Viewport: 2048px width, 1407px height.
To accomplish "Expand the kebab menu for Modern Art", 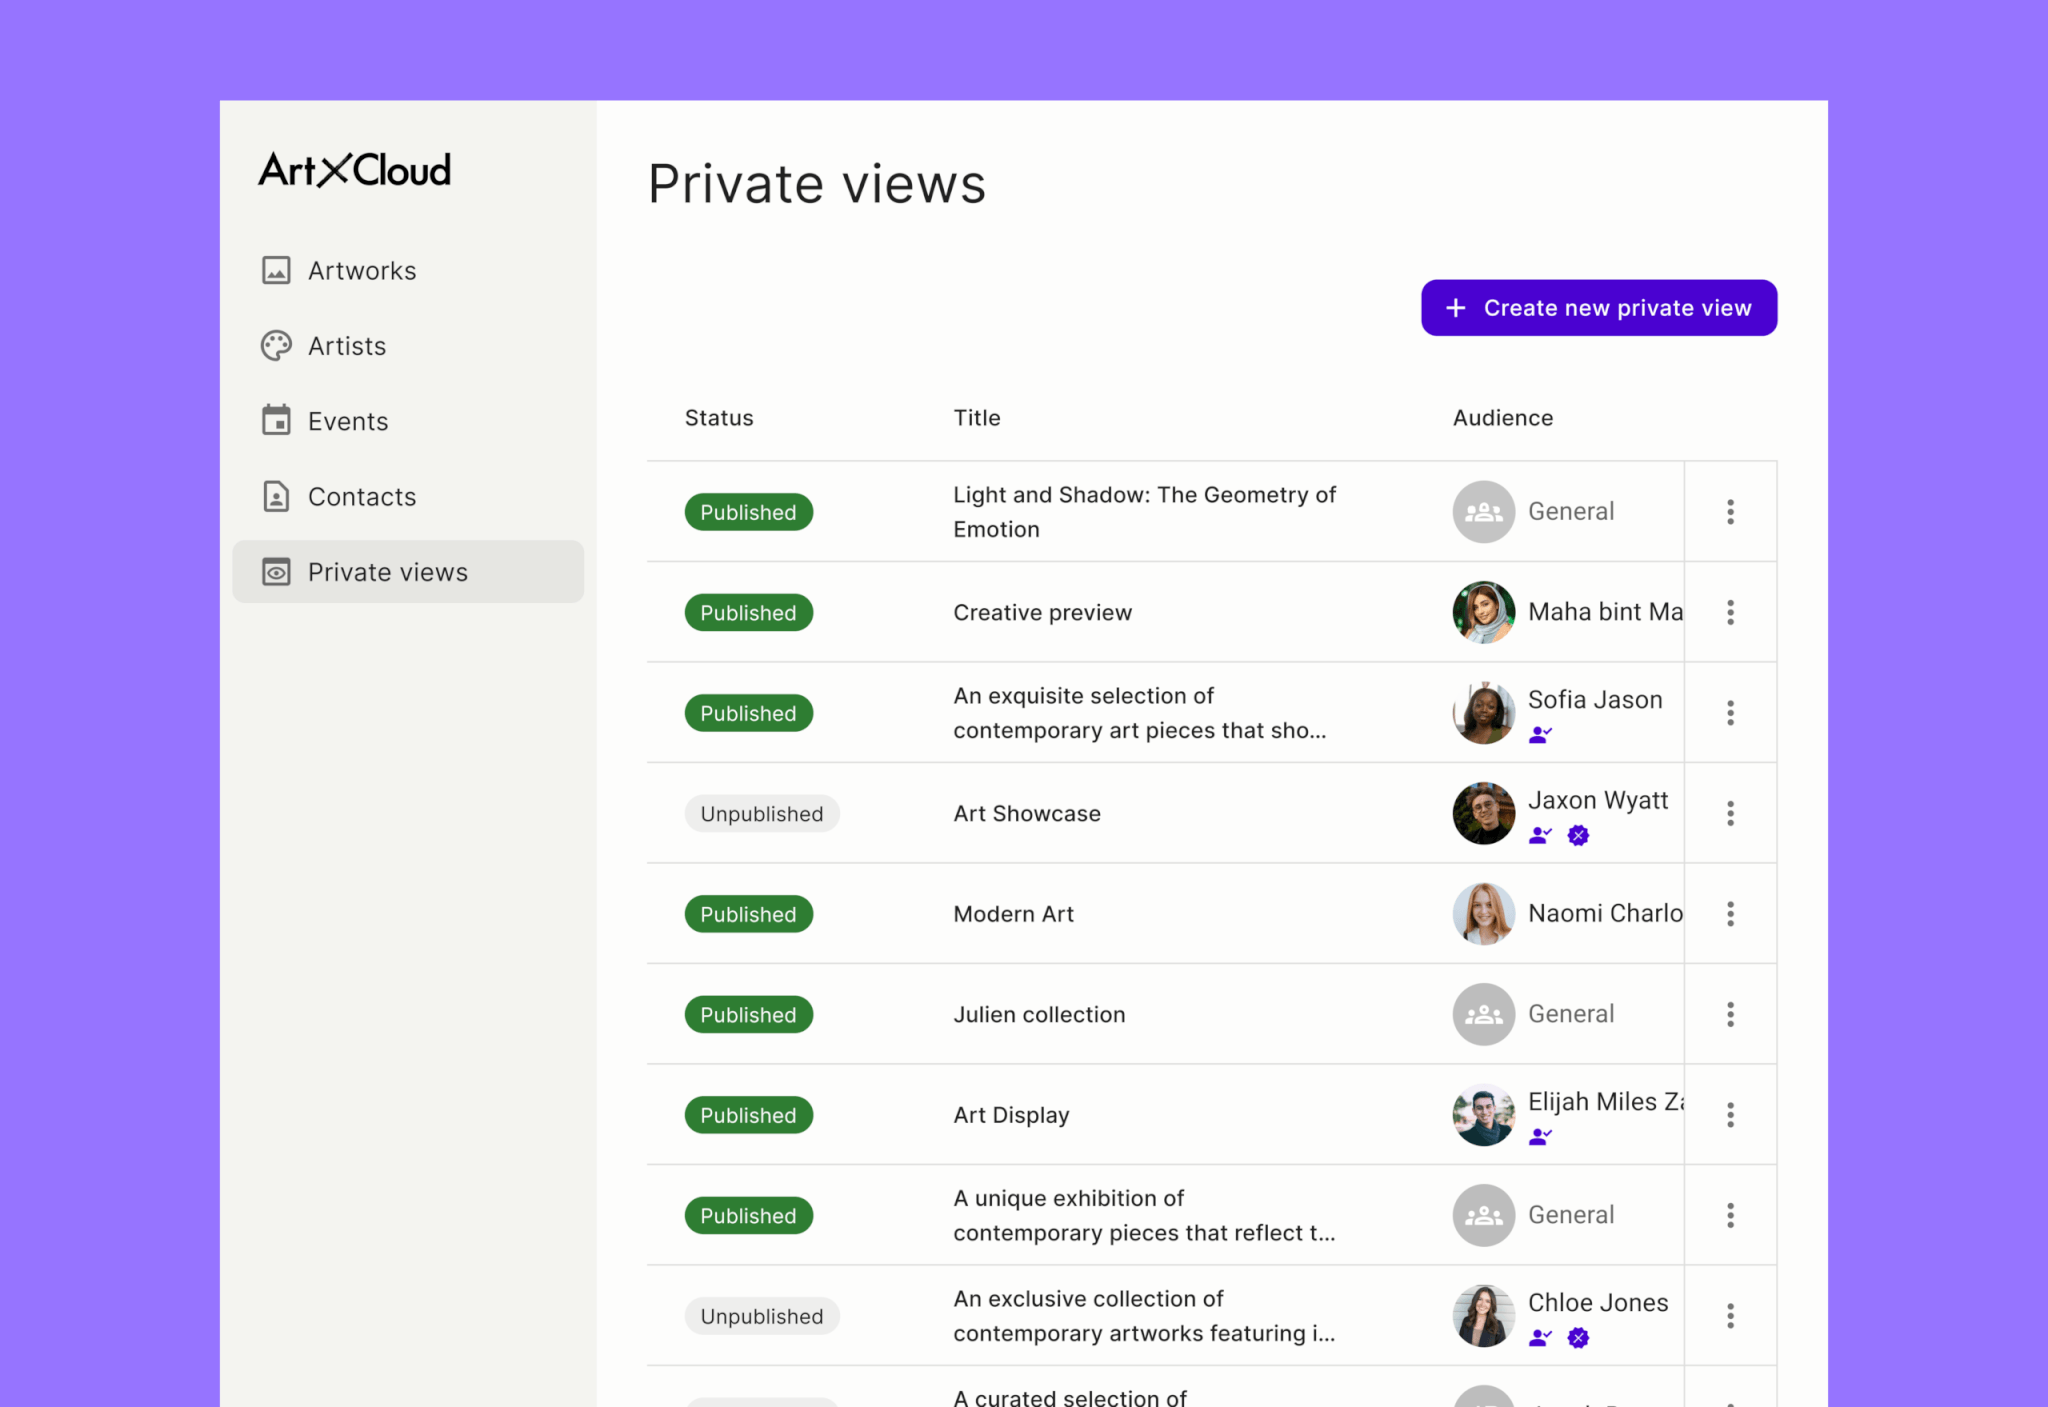I will 1730,914.
